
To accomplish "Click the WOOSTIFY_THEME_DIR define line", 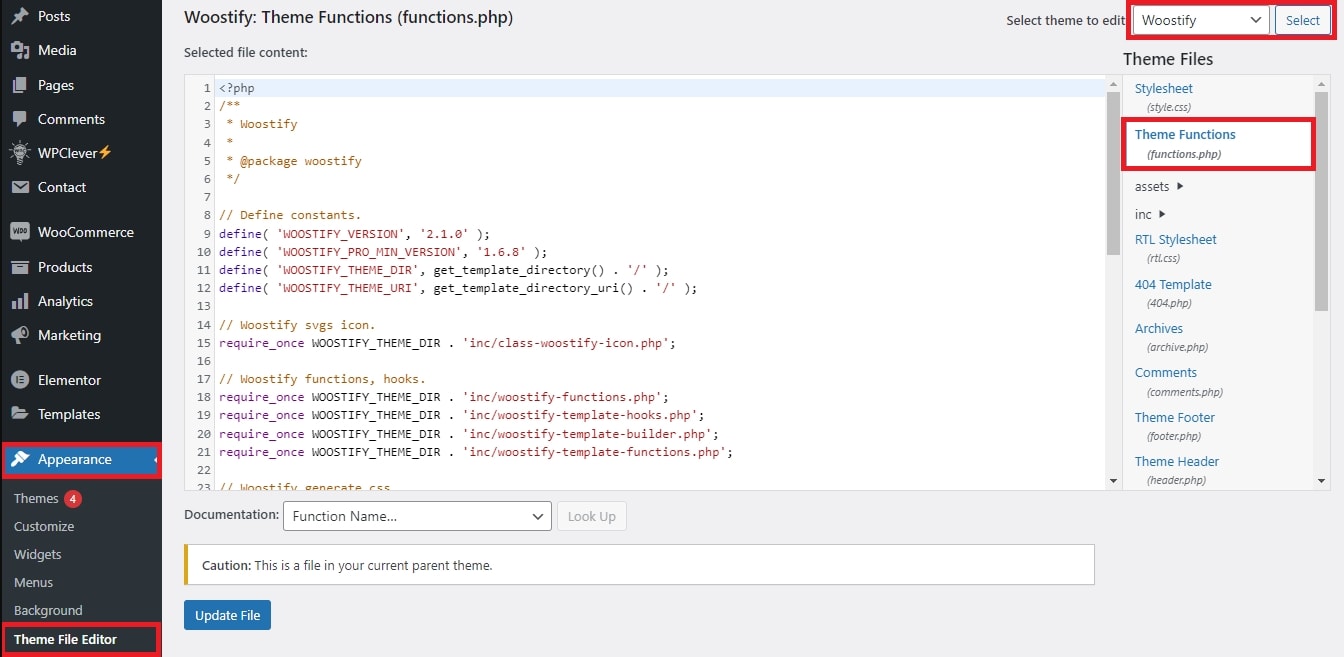I will [x=443, y=270].
